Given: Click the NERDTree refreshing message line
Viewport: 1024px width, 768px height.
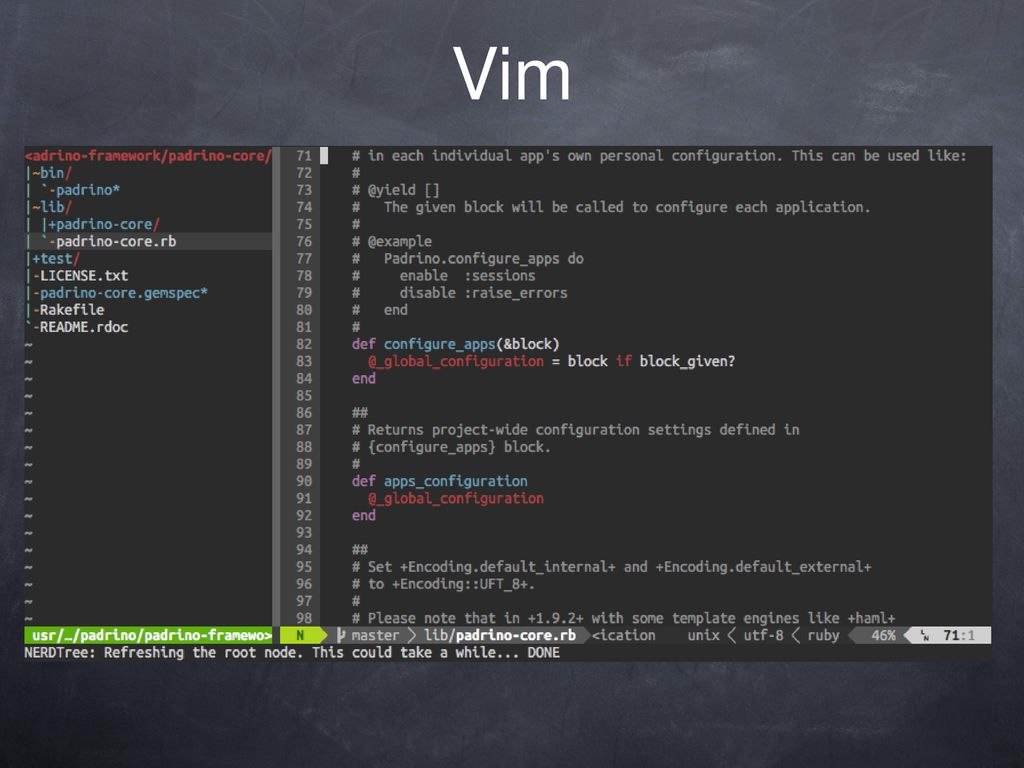Looking at the screenshot, I should point(292,652).
